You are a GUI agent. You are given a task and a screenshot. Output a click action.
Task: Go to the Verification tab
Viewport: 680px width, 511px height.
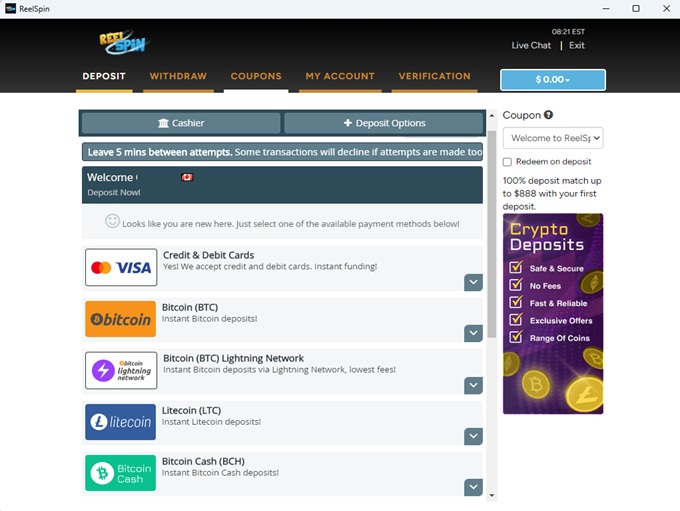point(434,76)
